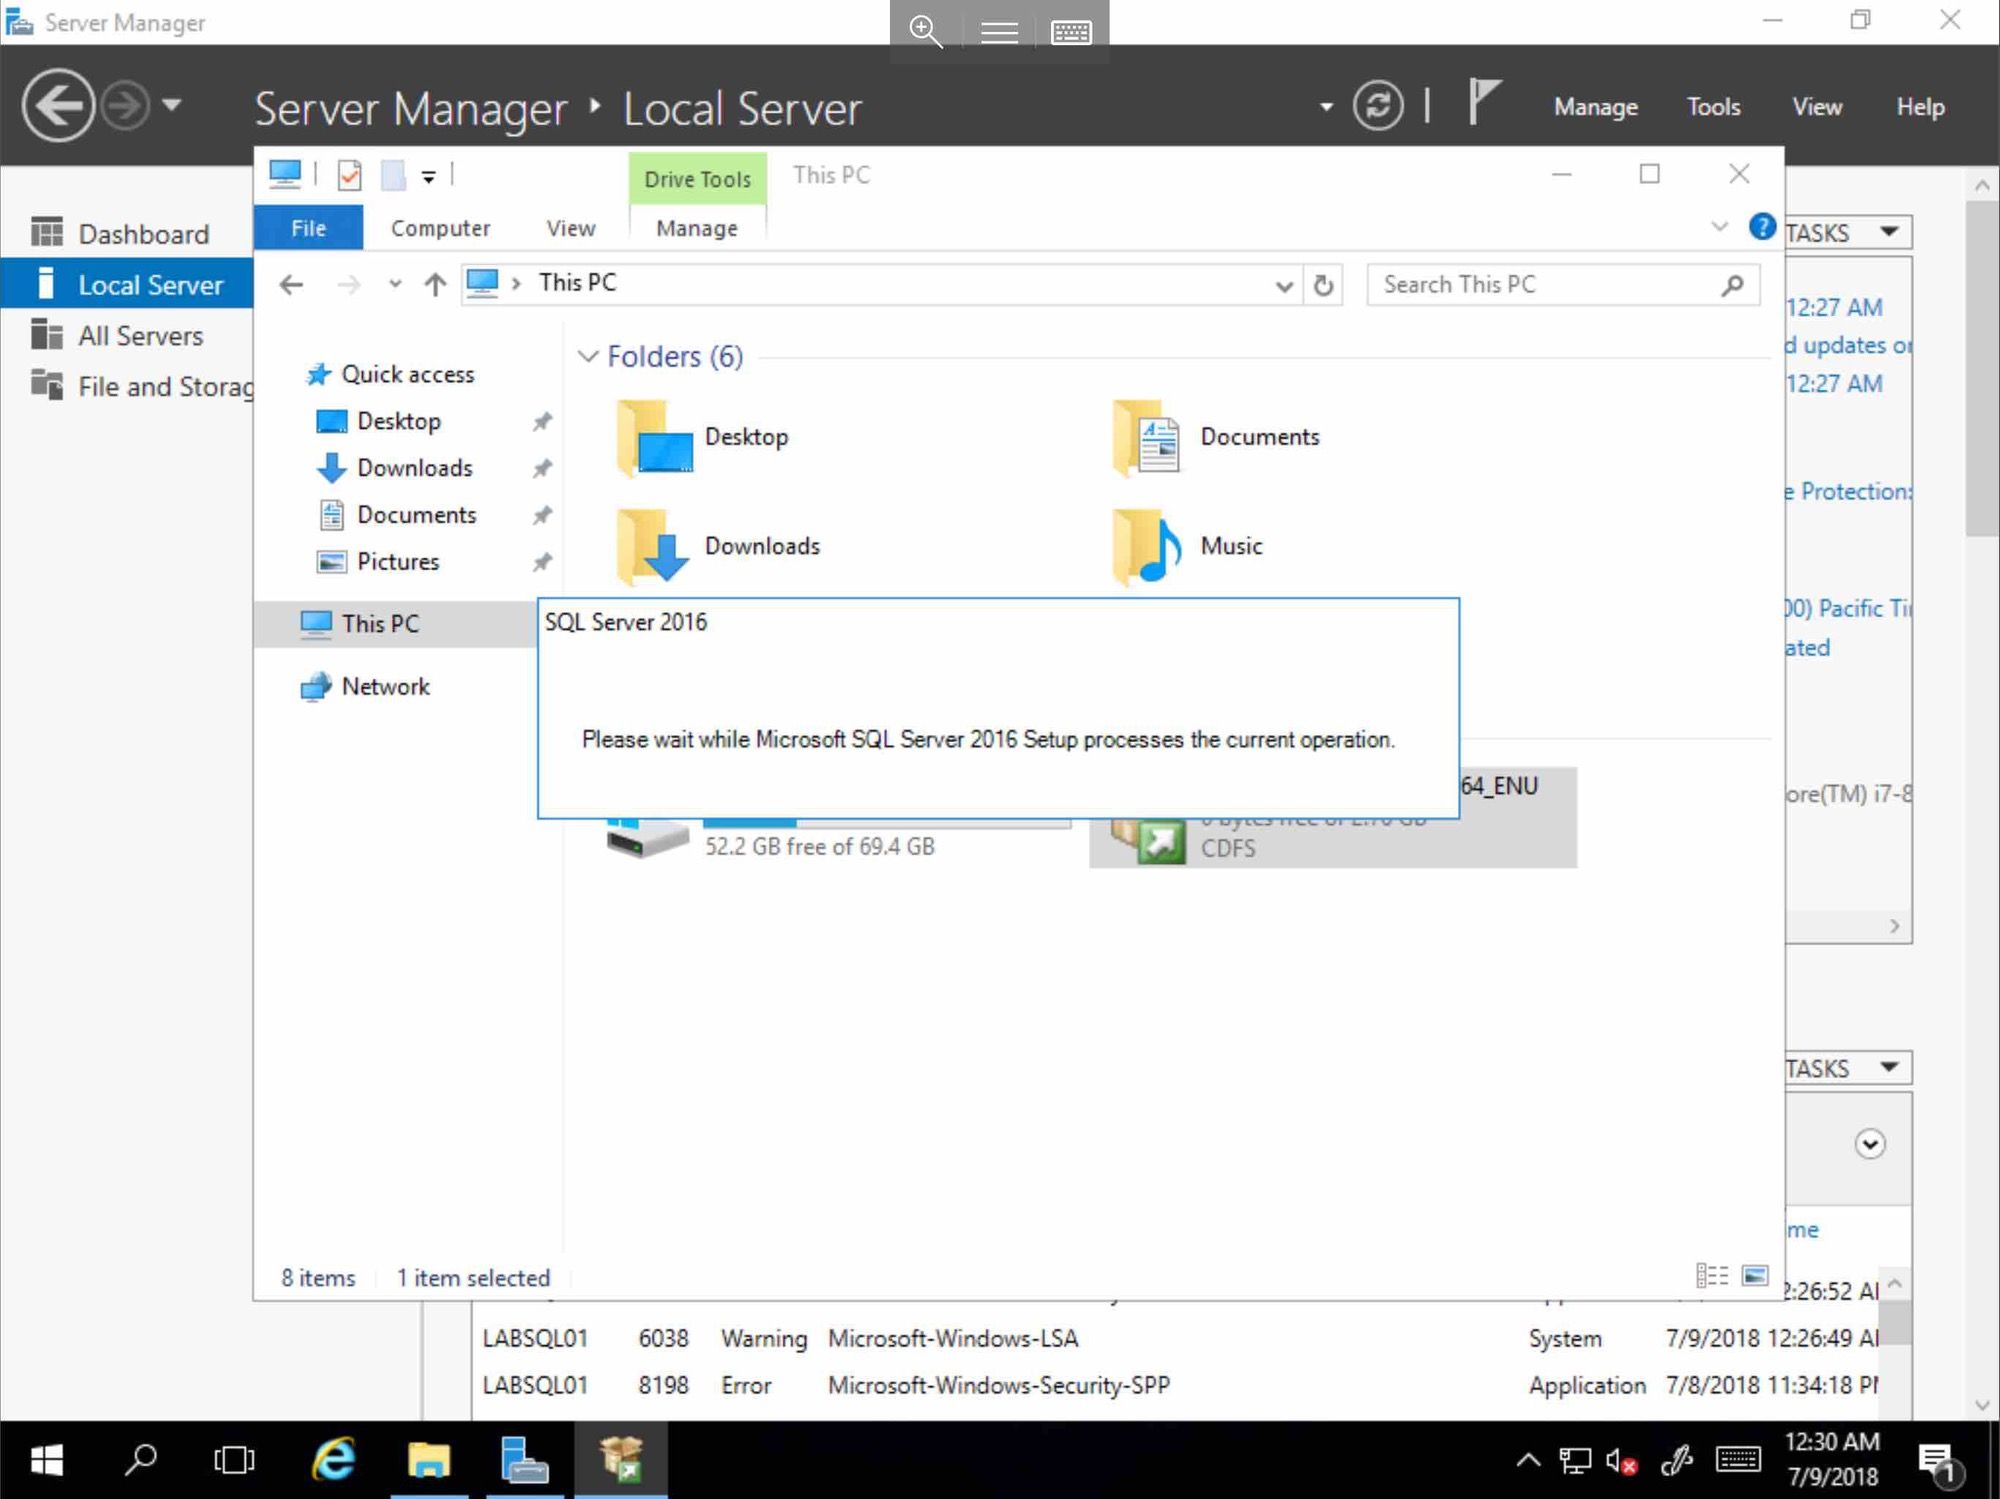Select Quick access in navigation pane
The height and width of the screenshot is (1499, 2000).
[407, 374]
